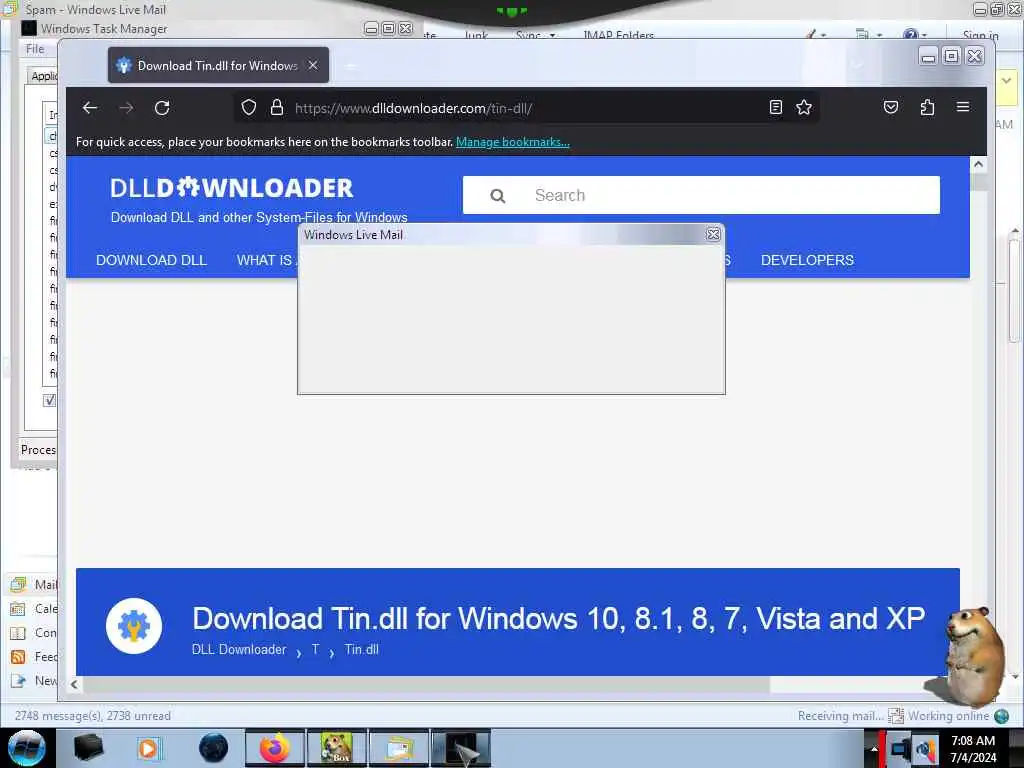Click the gear wrench Tin.dll icon

tap(134, 626)
